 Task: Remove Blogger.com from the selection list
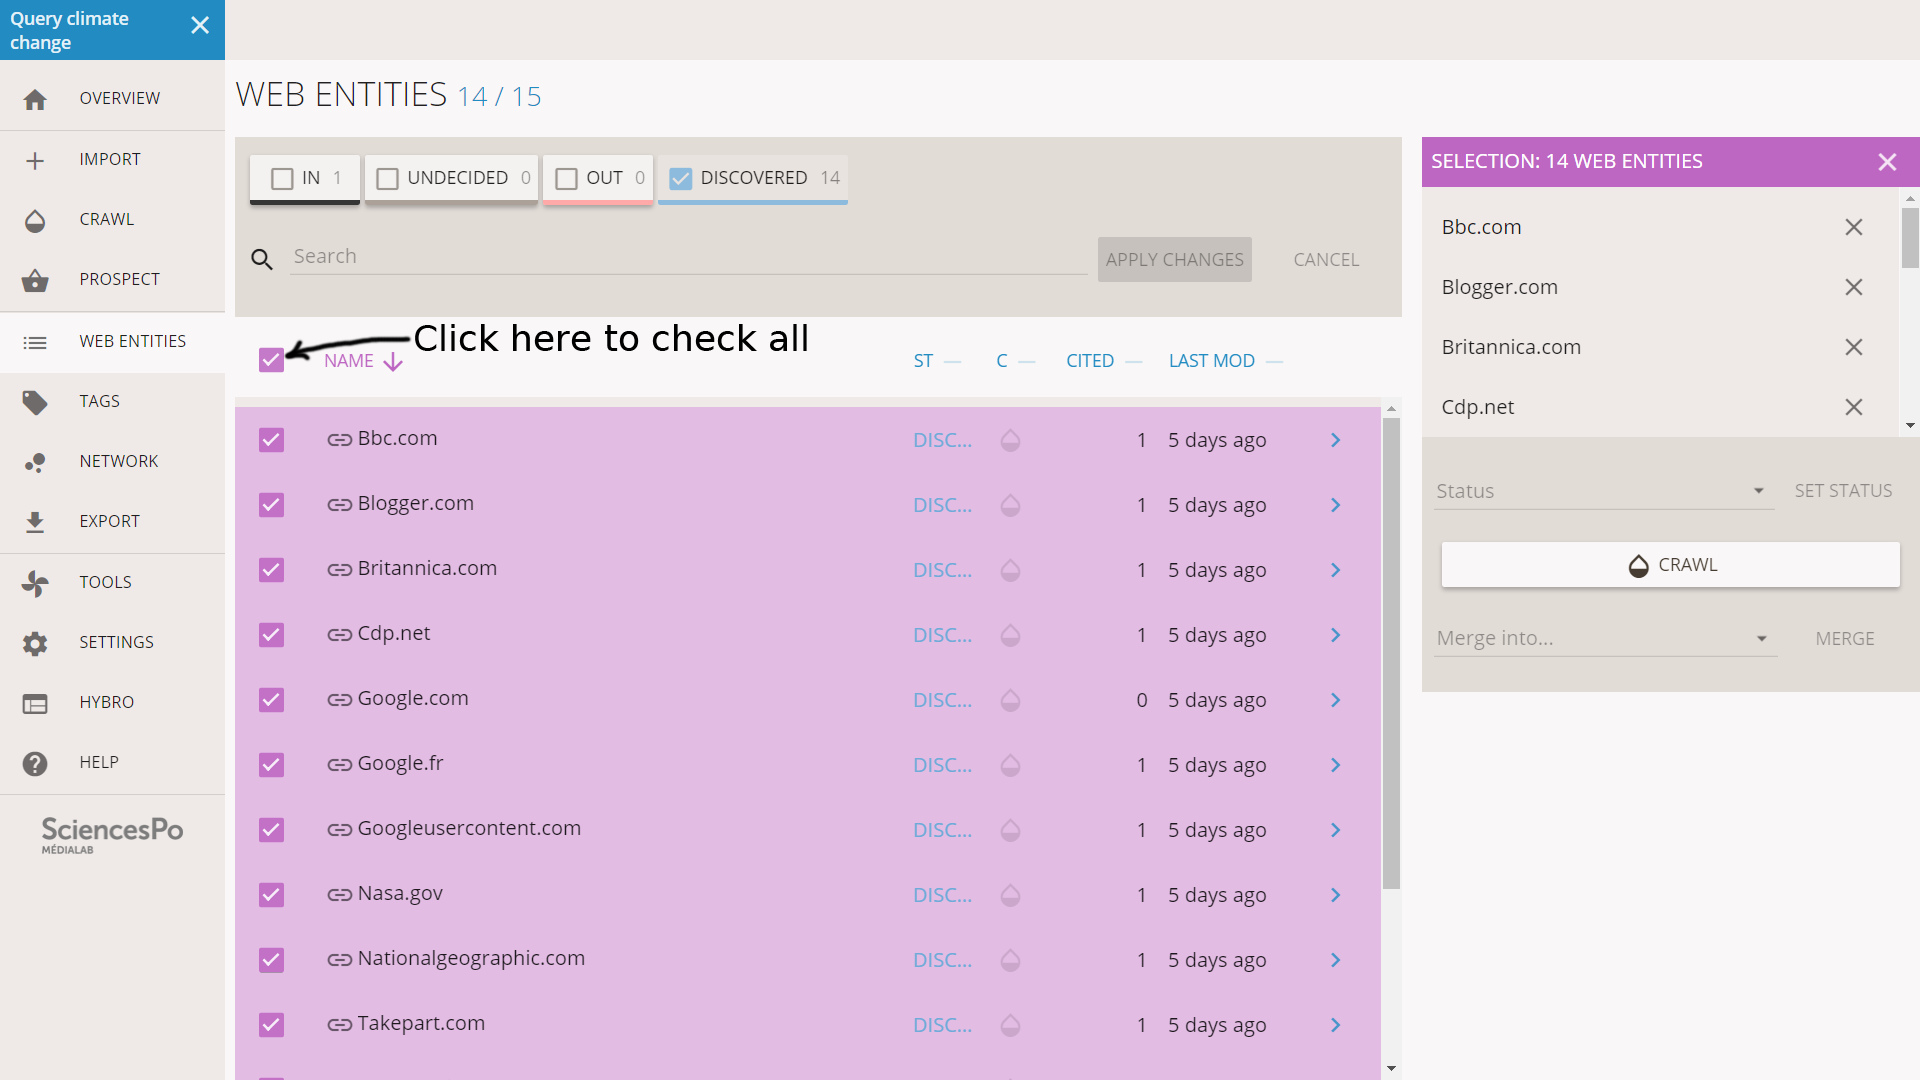point(1853,287)
